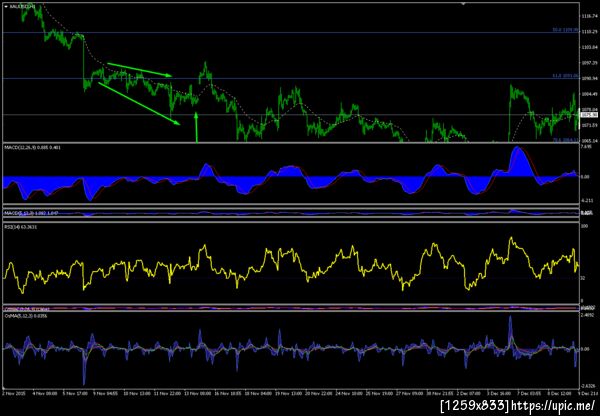Click the 2 Nov 2015 date label

tap(12, 393)
